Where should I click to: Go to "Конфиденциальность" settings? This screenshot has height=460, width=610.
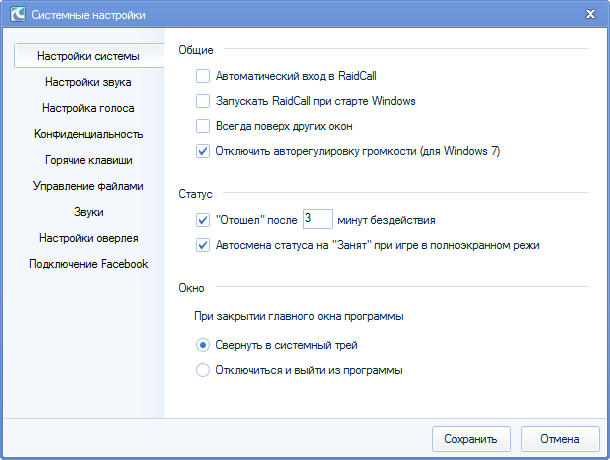click(88, 134)
